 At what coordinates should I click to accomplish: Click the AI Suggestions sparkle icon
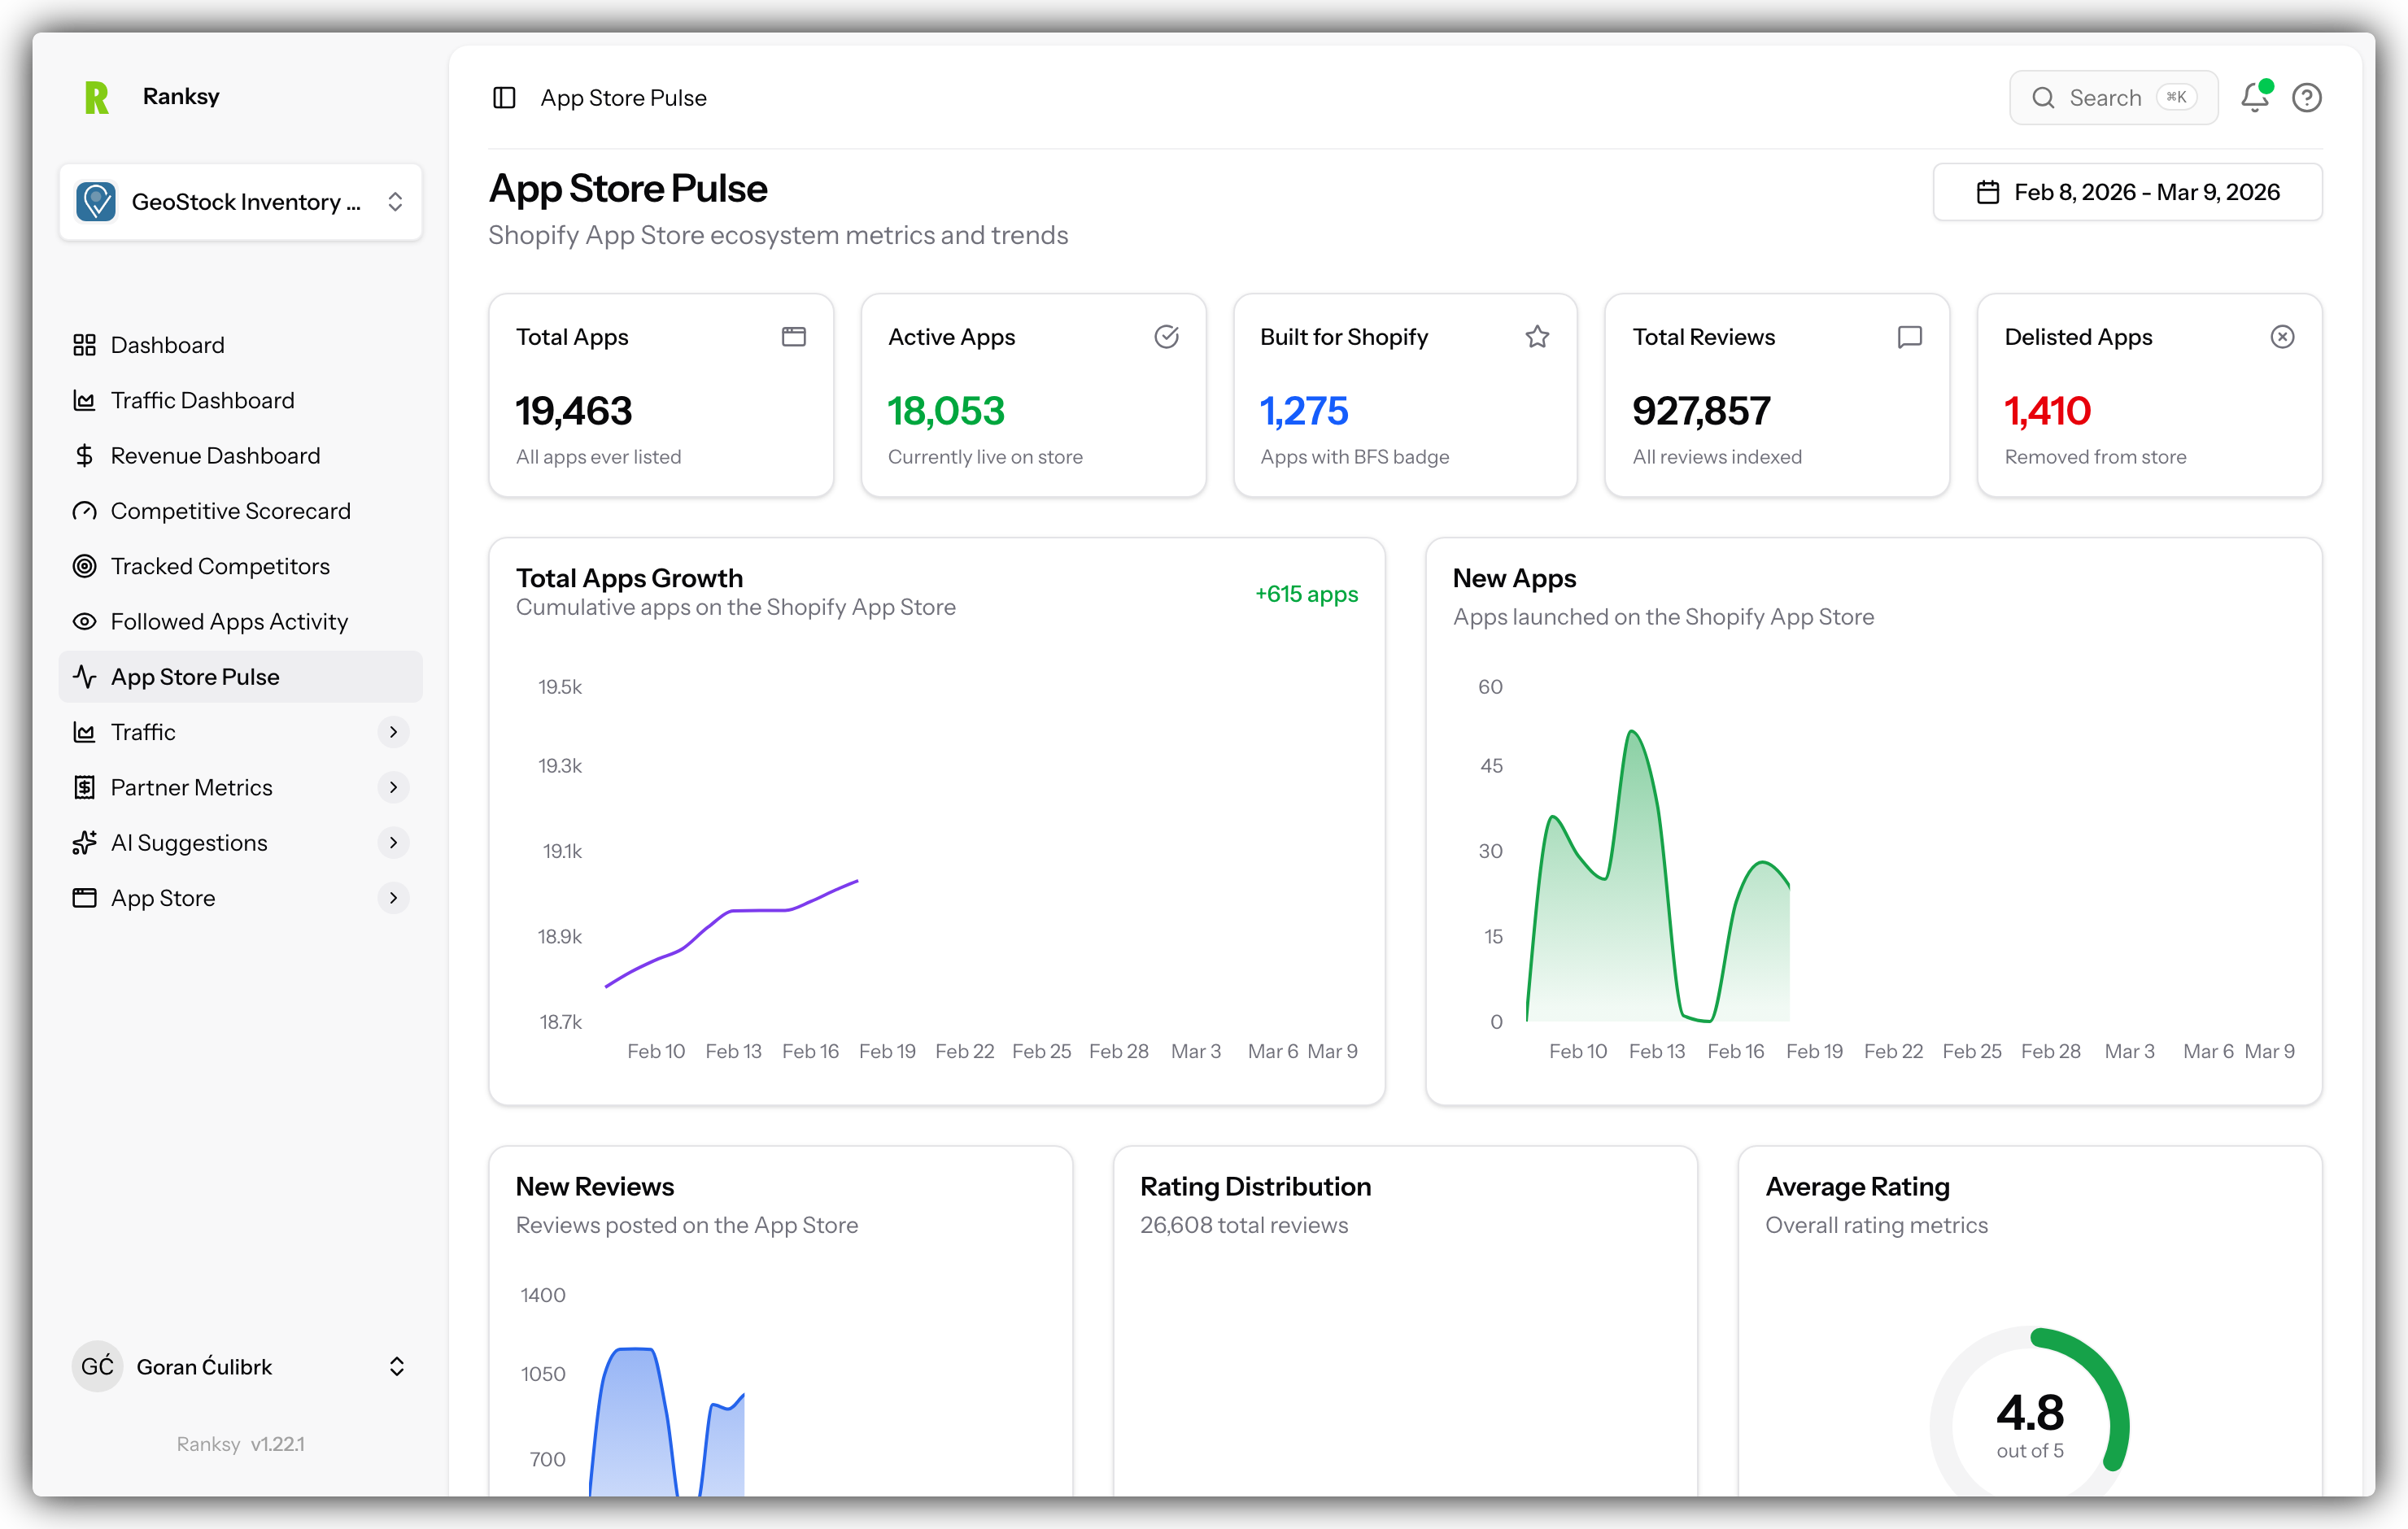tap(85, 843)
